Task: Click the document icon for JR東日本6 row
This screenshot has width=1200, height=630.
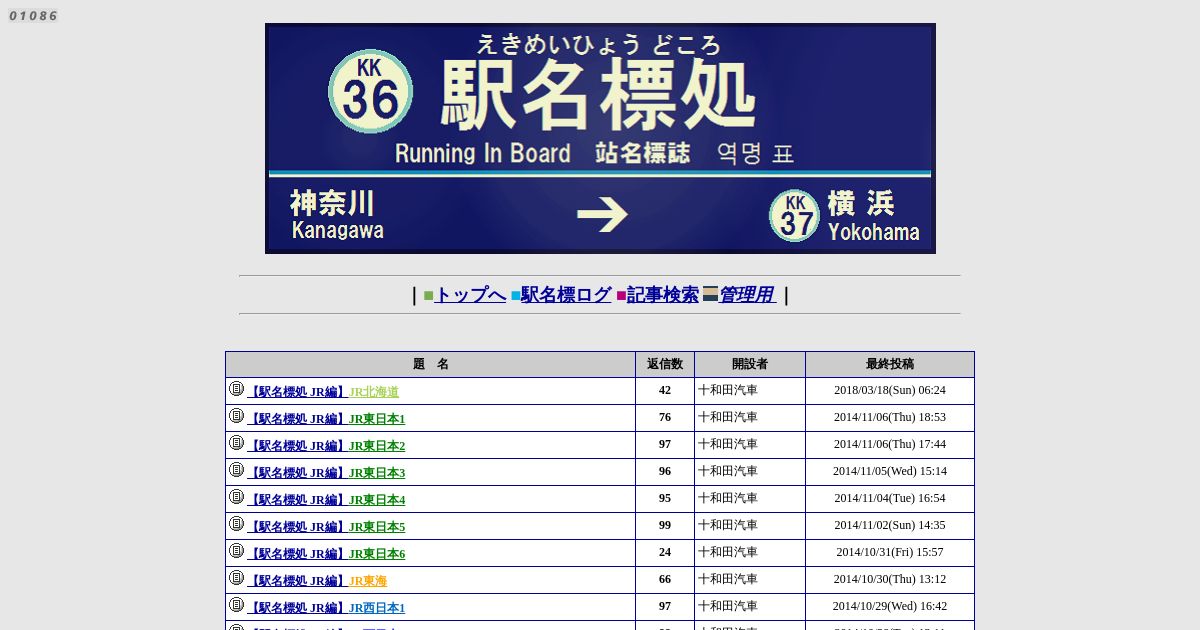Action: pyautogui.click(x=236, y=551)
